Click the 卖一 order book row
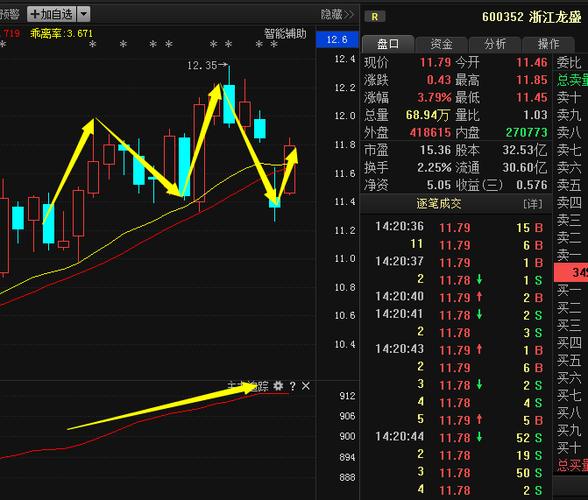Screen dimensions: 588x500 coord(571,255)
